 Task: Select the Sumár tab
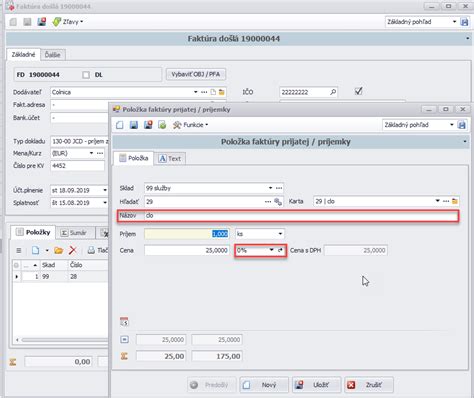coord(74,233)
